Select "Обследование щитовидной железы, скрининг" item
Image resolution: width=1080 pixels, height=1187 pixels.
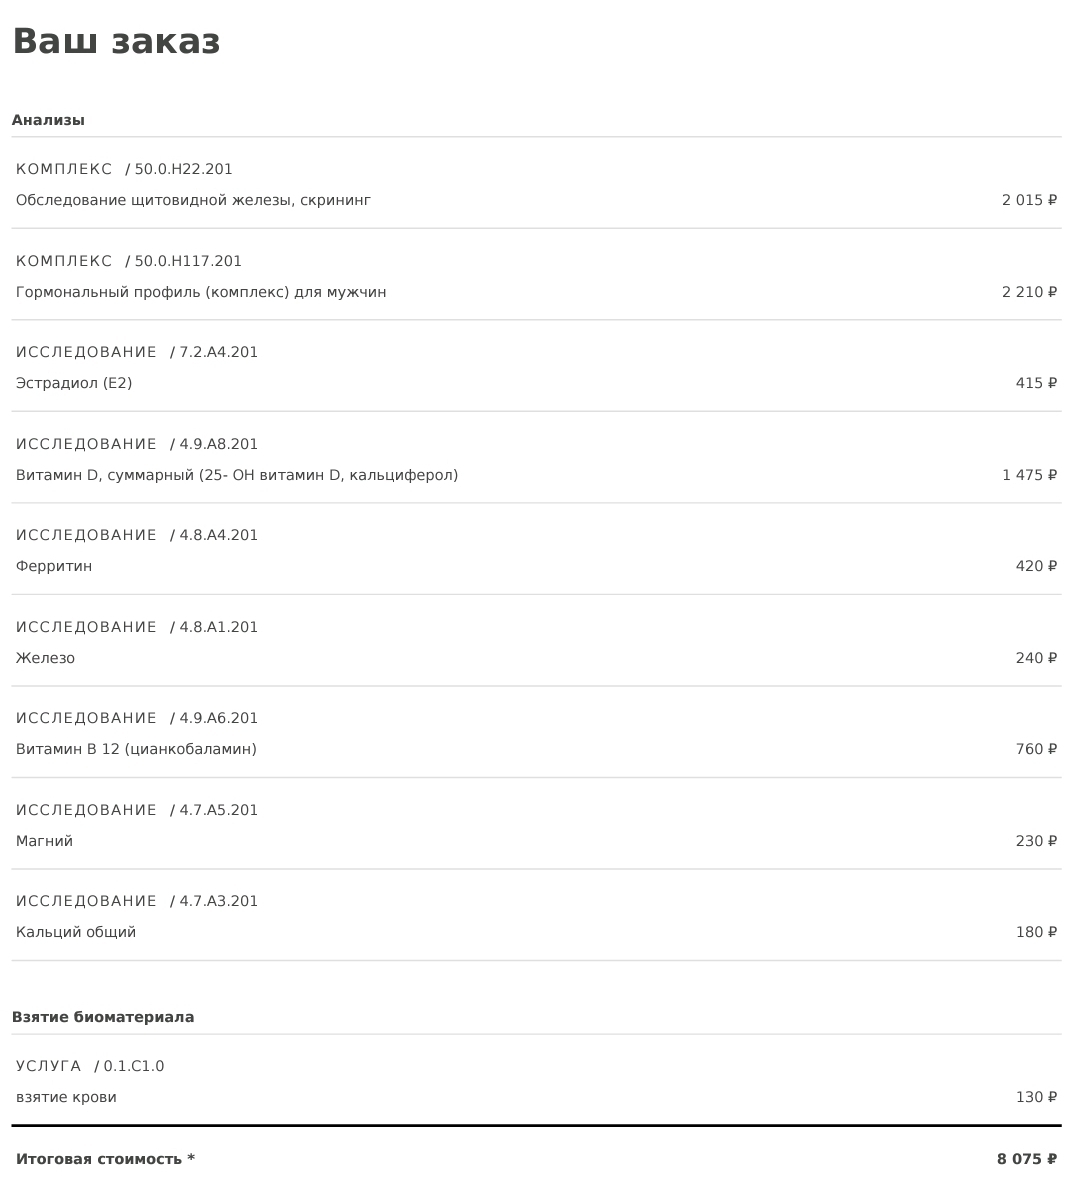[193, 200]
